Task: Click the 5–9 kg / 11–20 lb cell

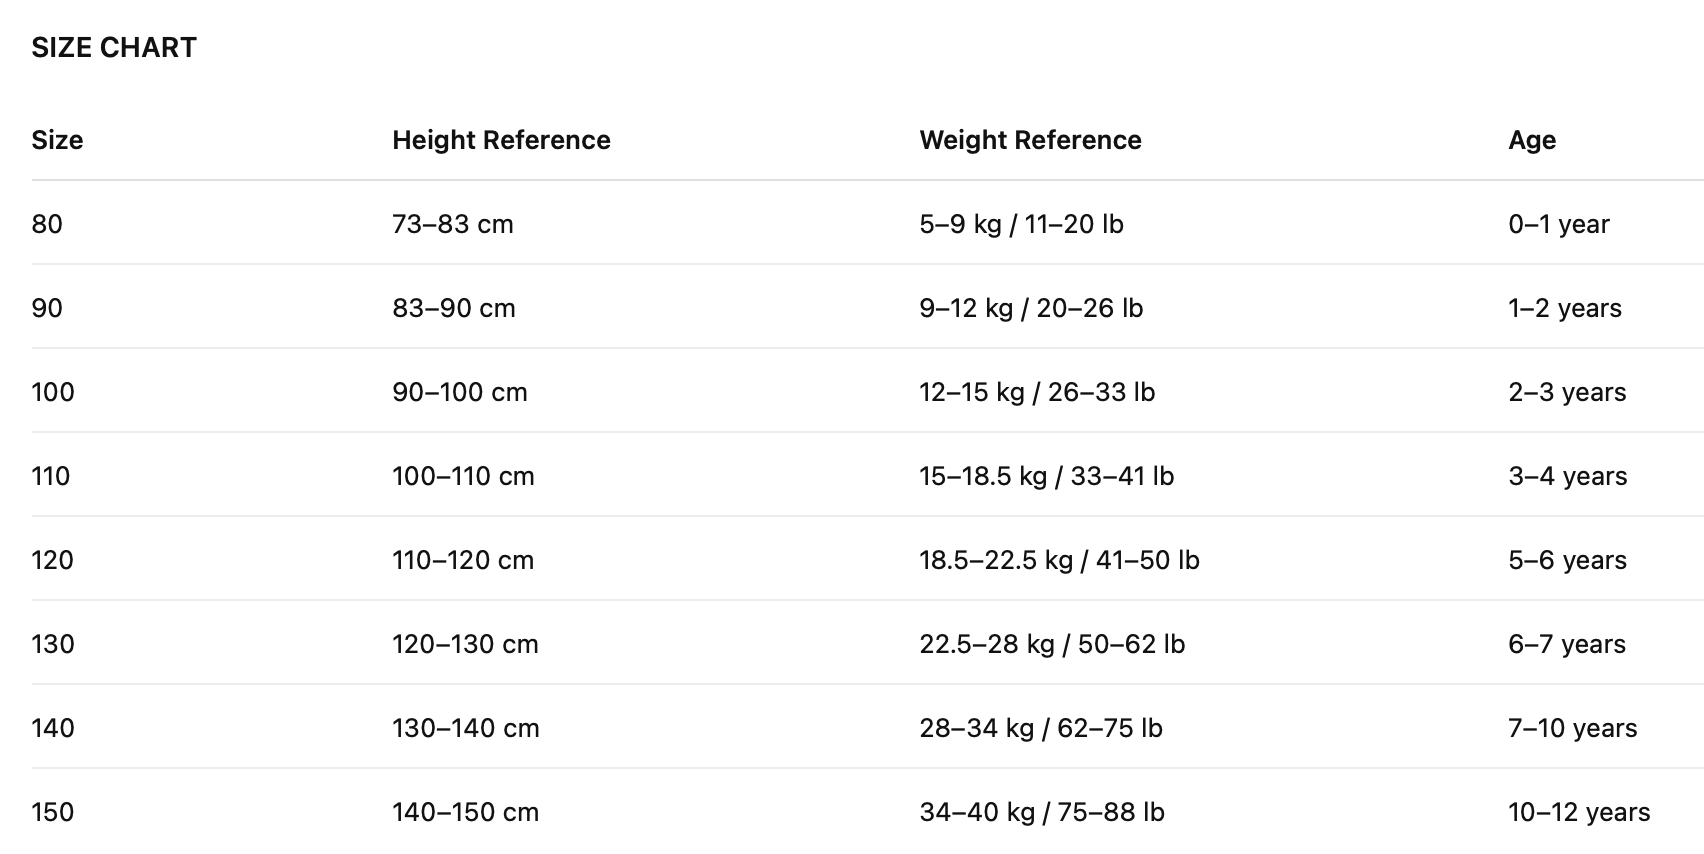Action: (1021, 224)
